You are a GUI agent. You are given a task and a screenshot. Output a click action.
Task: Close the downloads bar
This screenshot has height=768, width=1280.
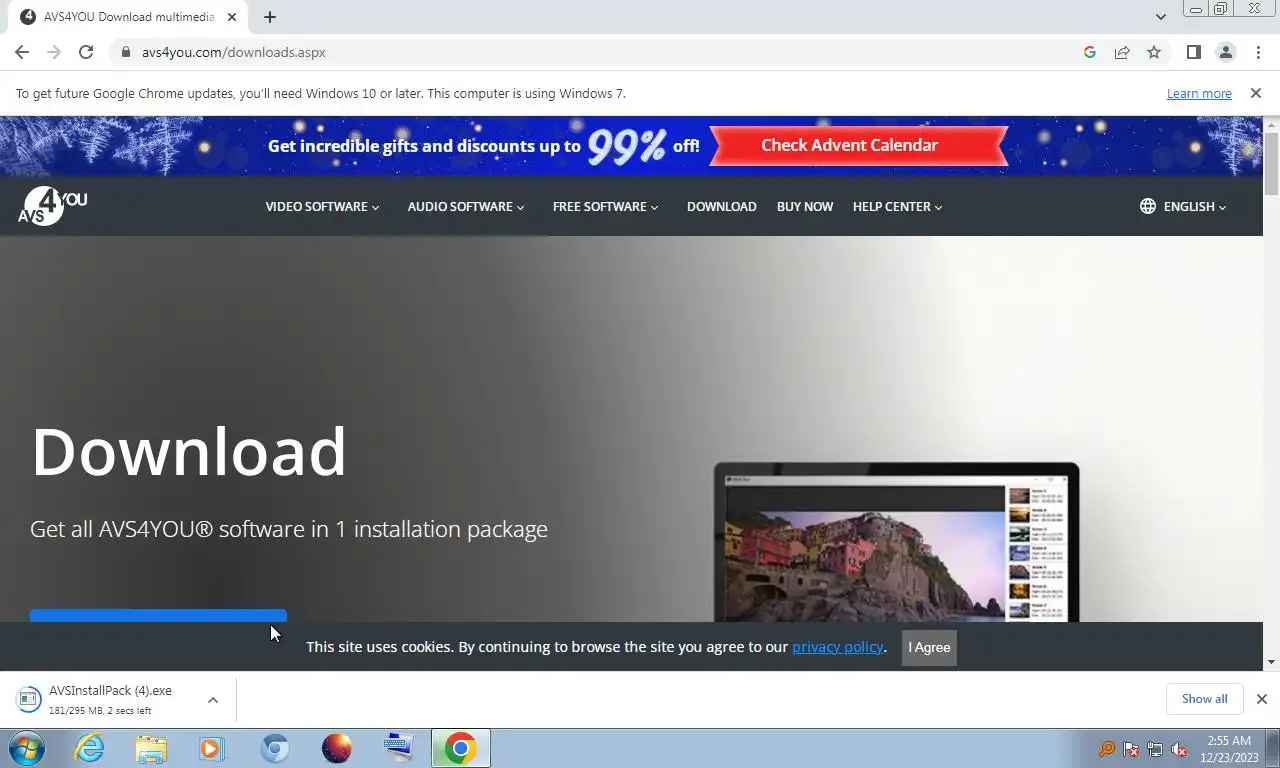pyautogui.click(x=1261, y=699)
